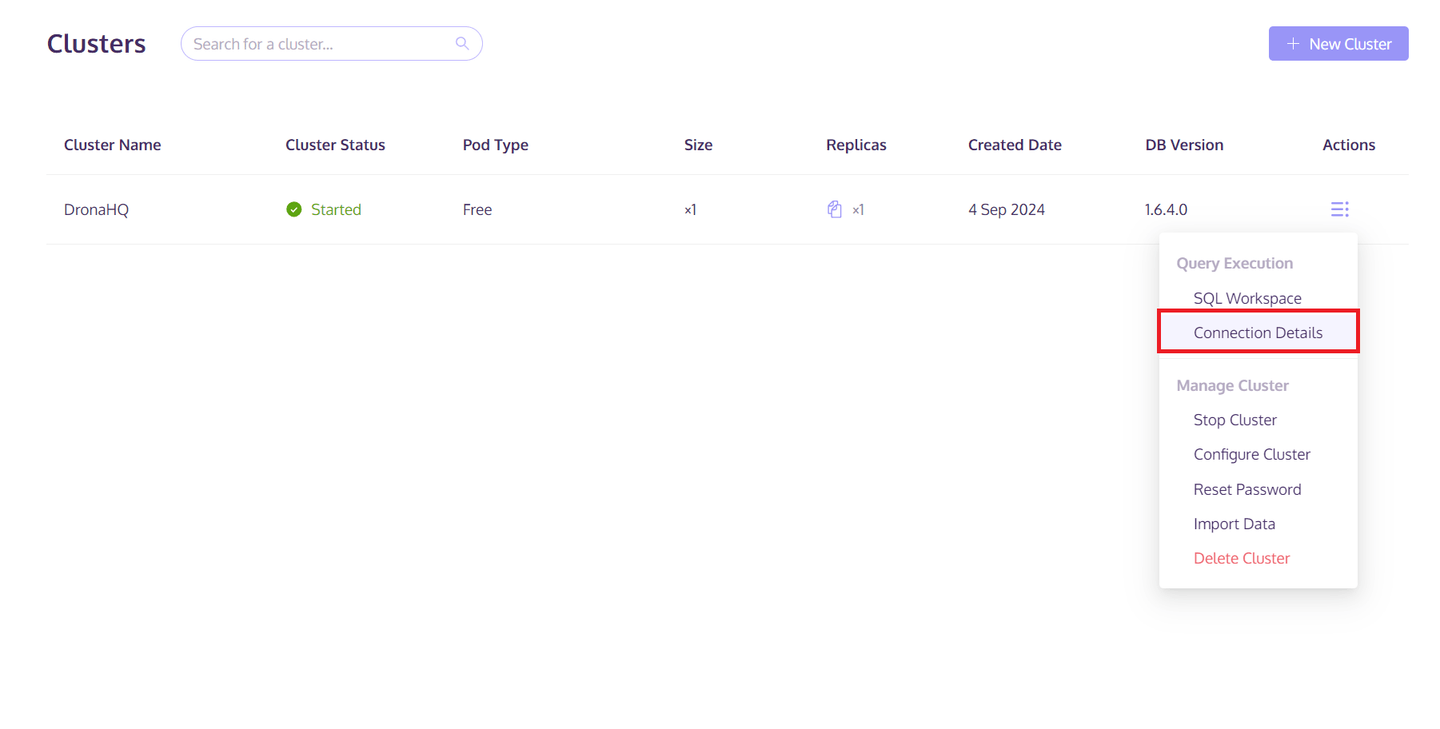Click the green Started status checkmark
The width and height of the screenshot is (1440, 729).
294,209
